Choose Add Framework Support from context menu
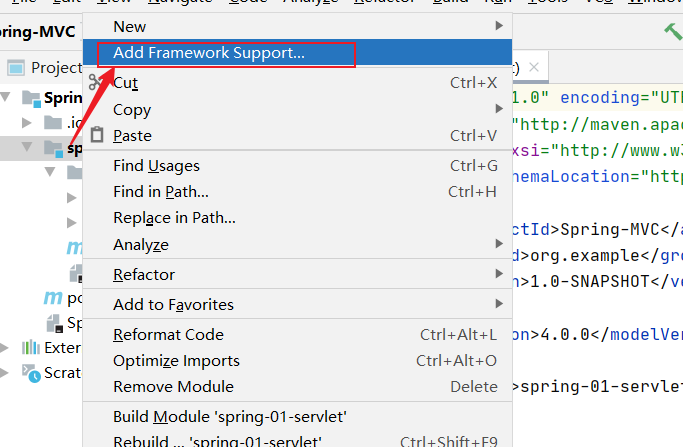 click(209, 53)
